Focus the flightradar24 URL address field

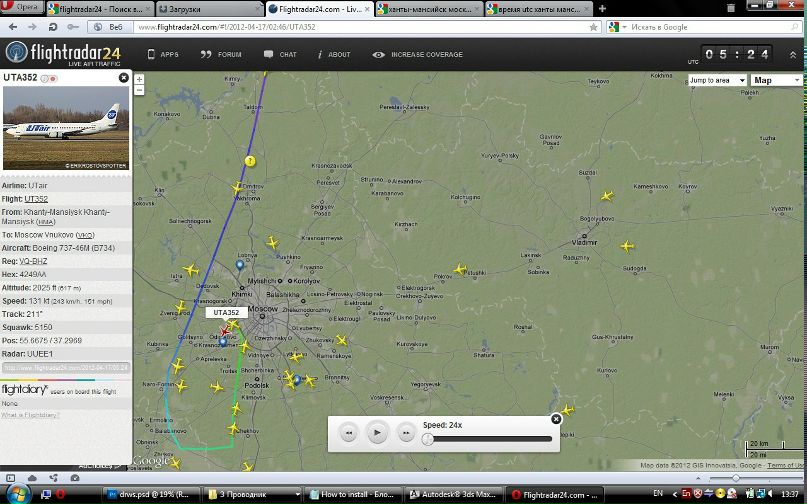[360, 27]
